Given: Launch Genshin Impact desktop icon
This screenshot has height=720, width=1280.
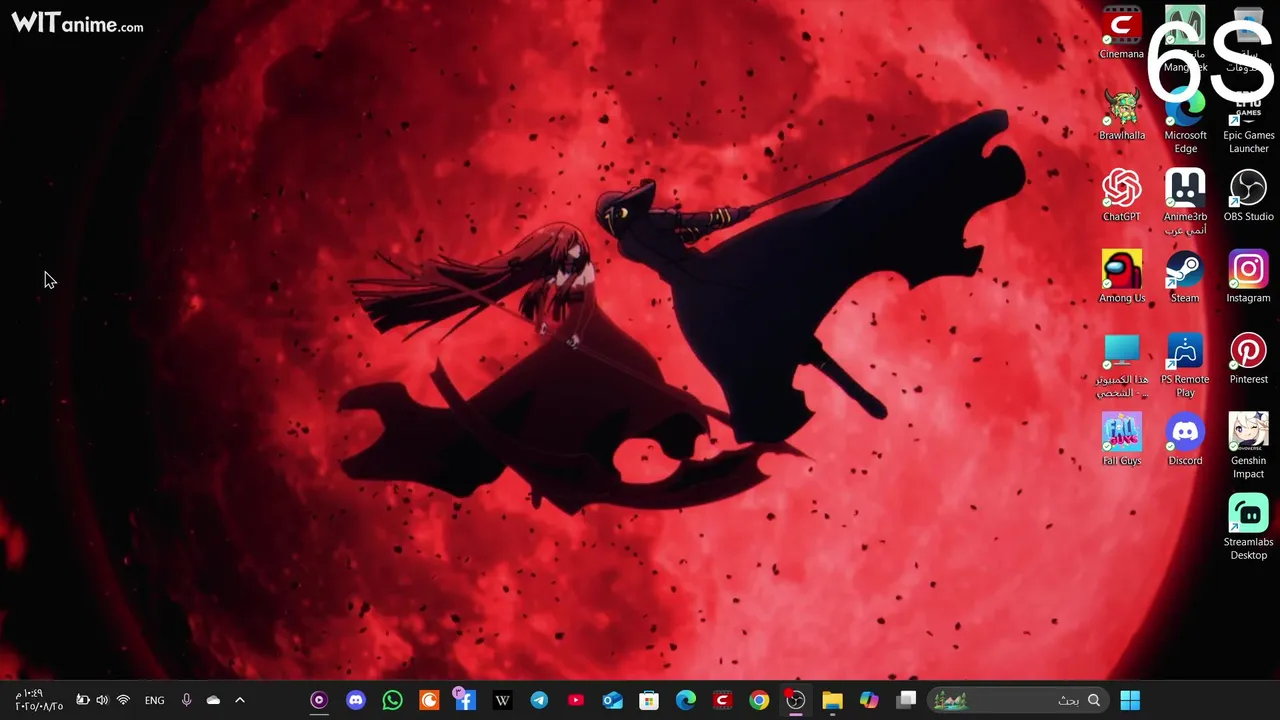Looking at the screenshot, I should [1248, 446].
